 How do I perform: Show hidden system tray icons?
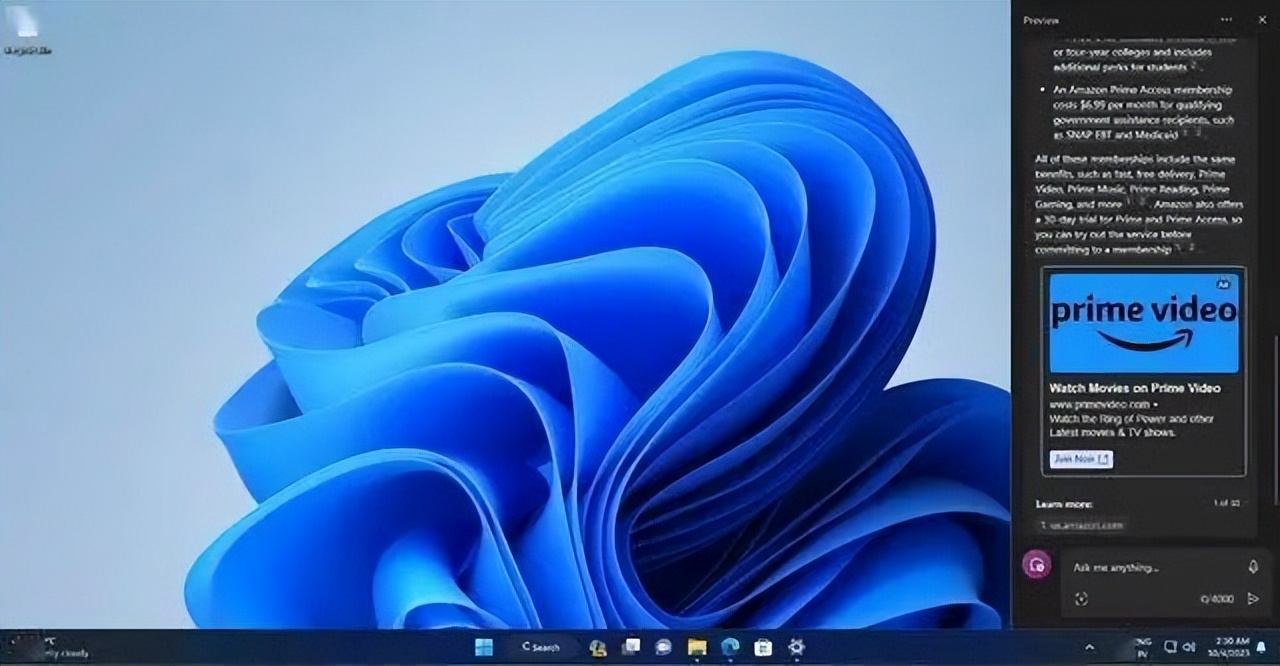pos(1089,647)
